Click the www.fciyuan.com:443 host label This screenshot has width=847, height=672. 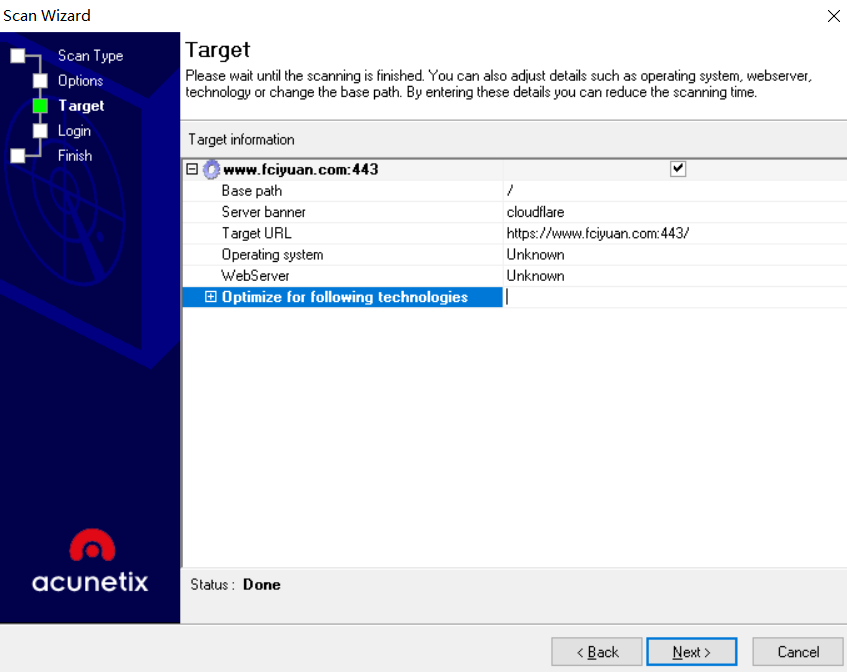pyautogui.click(x=300, y=170)
